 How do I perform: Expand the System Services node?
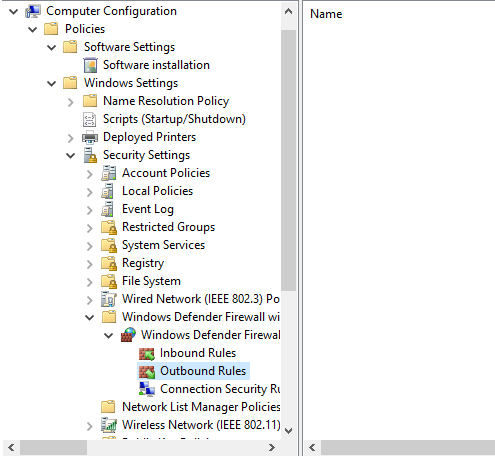89,246
